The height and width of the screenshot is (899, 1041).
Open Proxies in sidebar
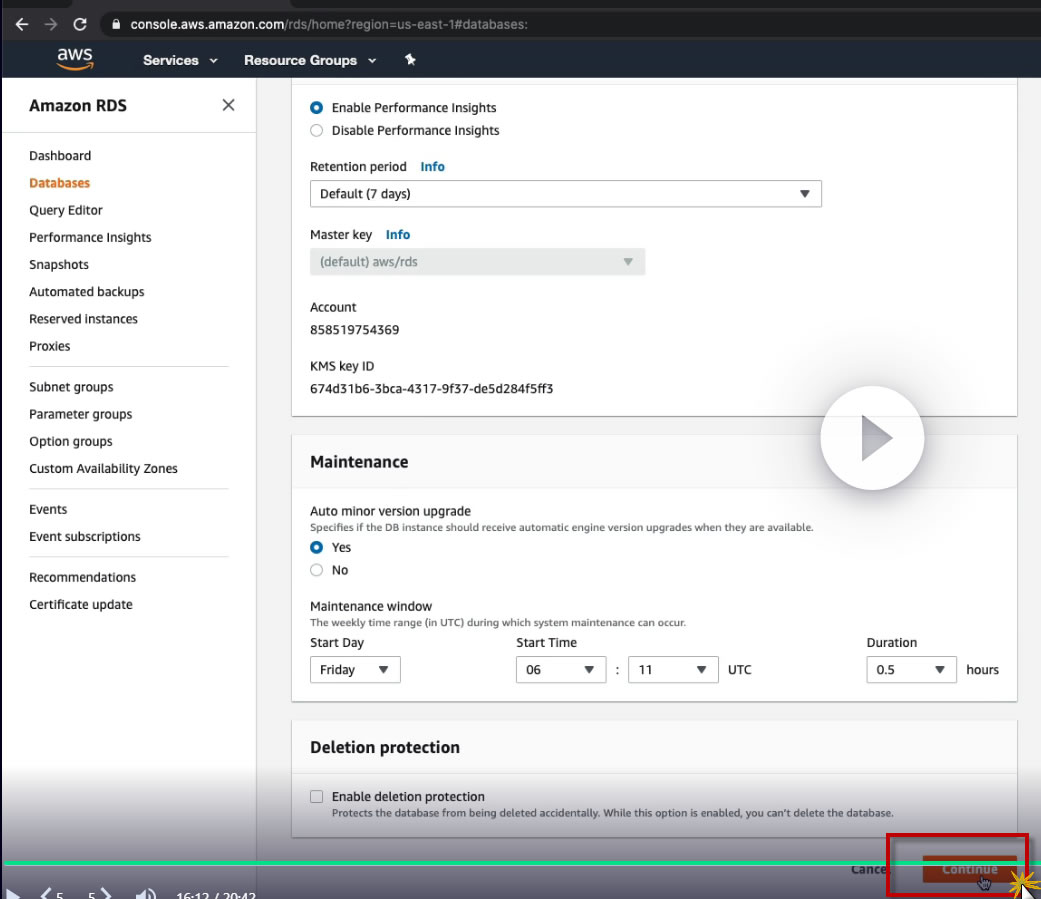(x=49, y=346)
